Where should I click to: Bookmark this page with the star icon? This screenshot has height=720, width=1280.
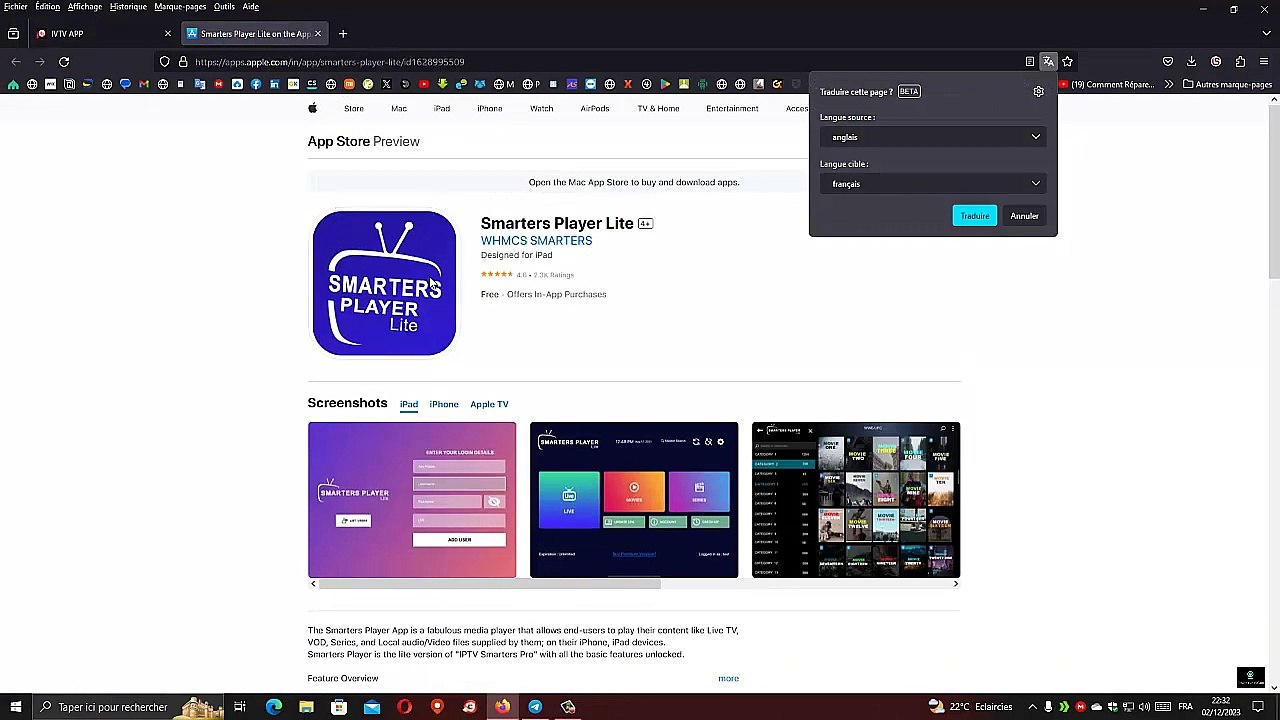click(x=1067, y=62)
